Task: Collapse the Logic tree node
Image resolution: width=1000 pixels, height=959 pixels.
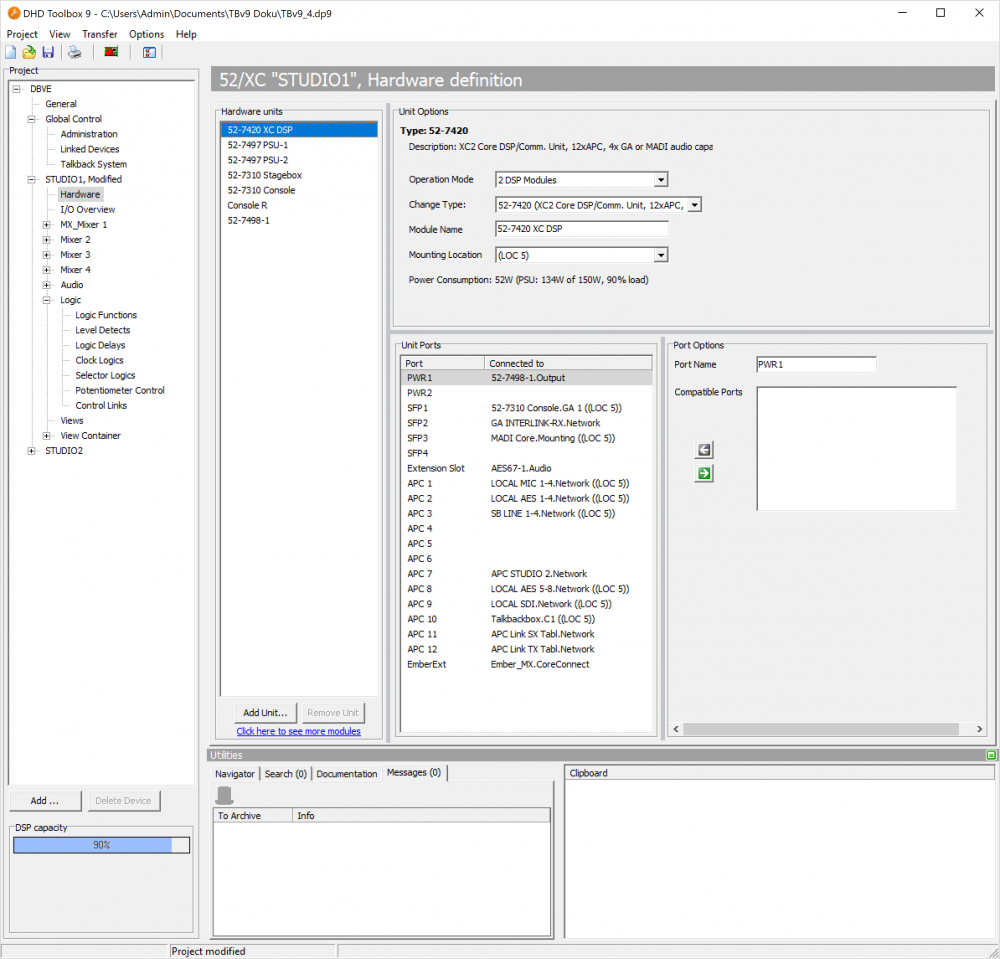Action: point(47,300)
